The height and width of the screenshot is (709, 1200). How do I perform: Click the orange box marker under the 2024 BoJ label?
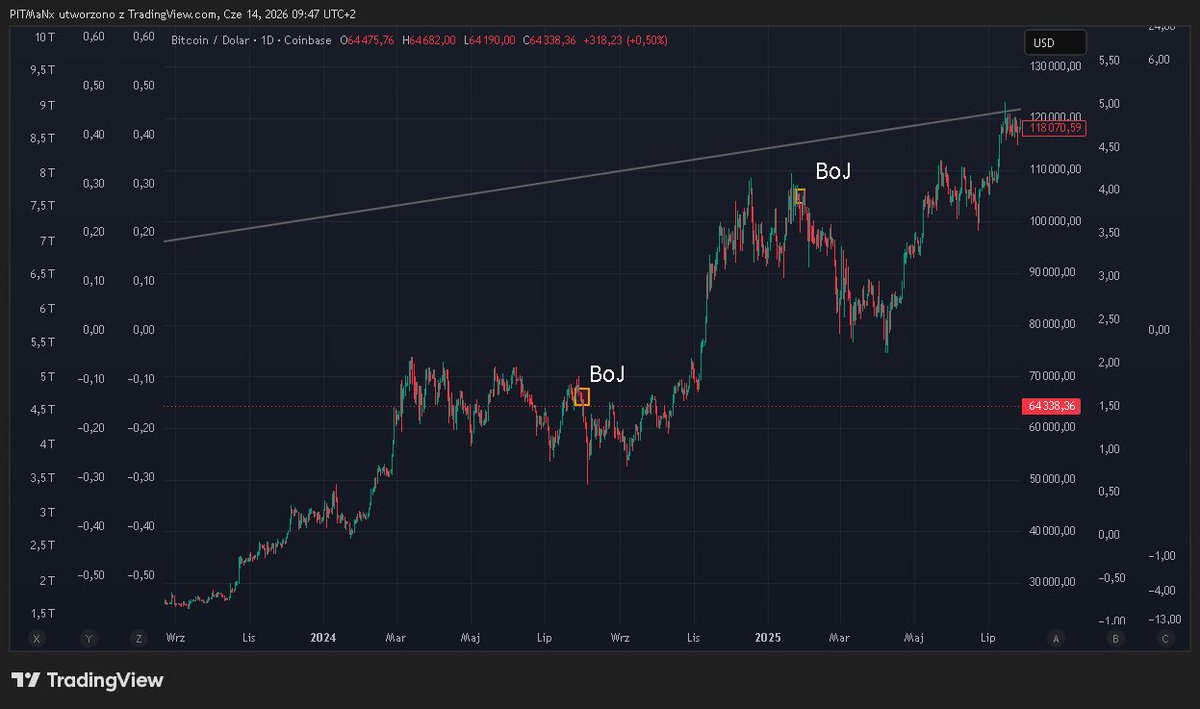click(x=582, y=397)
